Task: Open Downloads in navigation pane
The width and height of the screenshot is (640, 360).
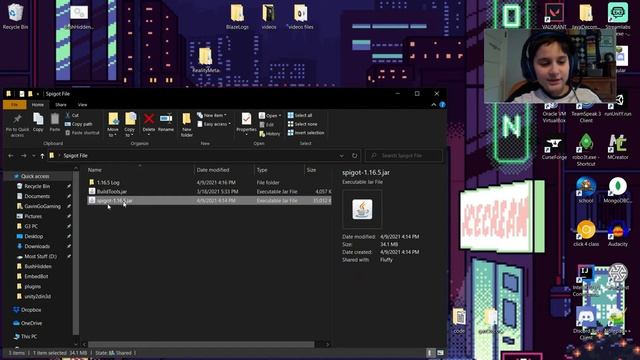Action: point(37,246)
